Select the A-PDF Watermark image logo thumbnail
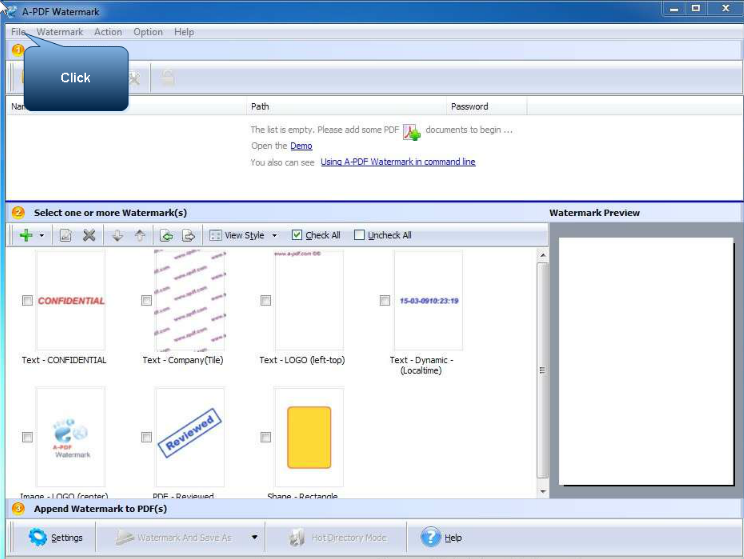 pyautogui.click(x=71, y=437)
